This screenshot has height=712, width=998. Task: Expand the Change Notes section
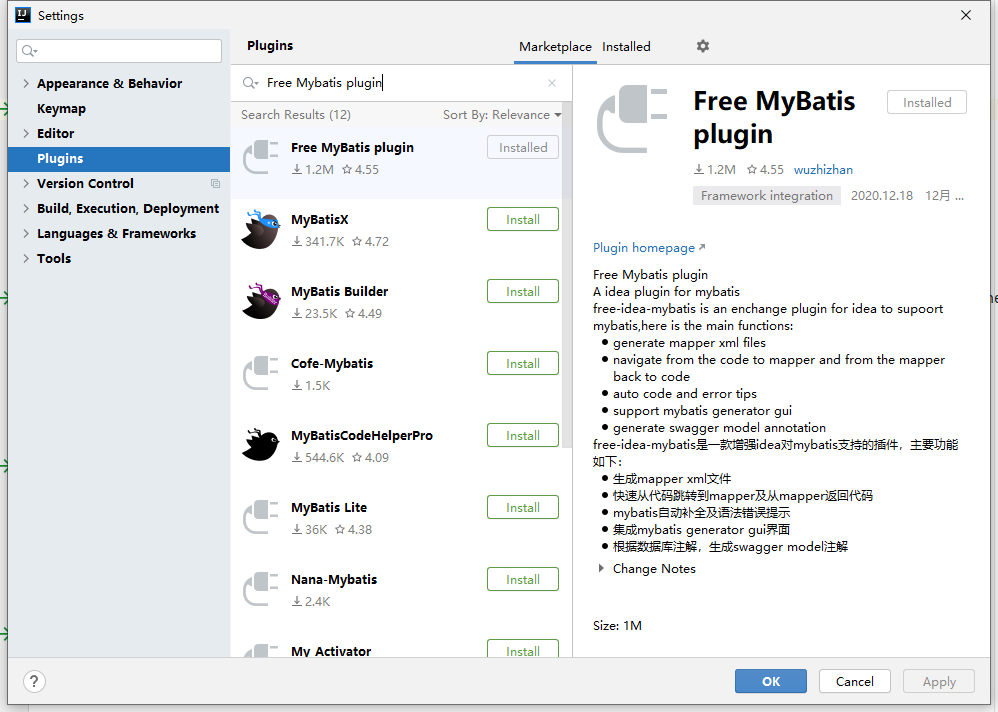click(x=601, y=568)
